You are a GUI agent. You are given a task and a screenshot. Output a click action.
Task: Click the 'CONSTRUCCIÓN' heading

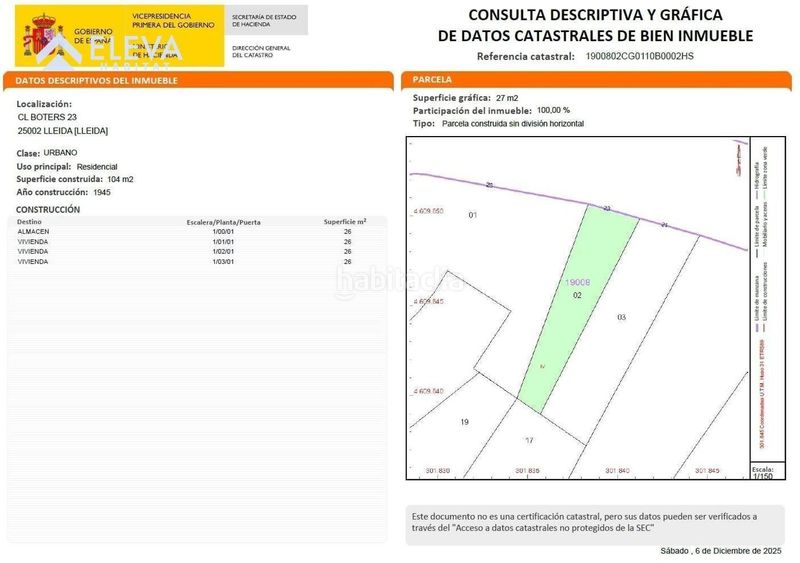tap(48, 209)
